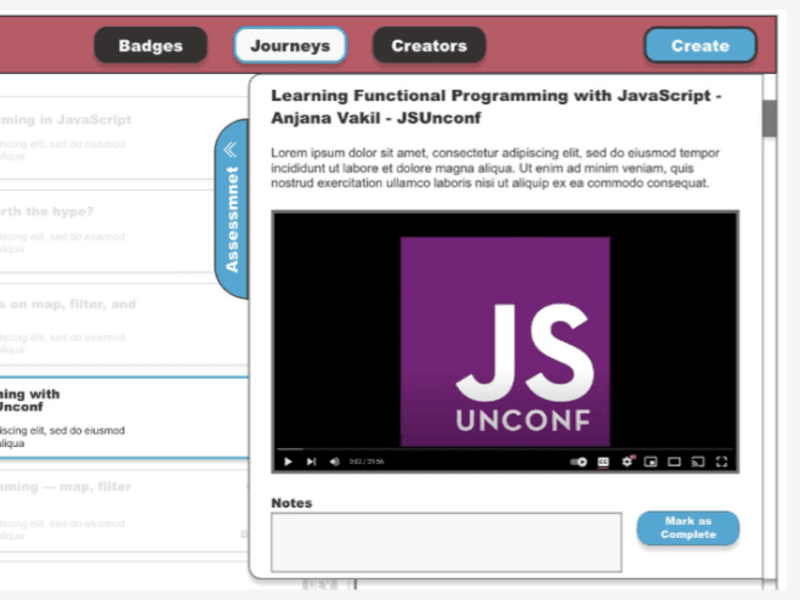The width and height of the screenshot is (800, 600).
Task: Select the 'rth the hype?' list item
Action: tap(124, 231)
